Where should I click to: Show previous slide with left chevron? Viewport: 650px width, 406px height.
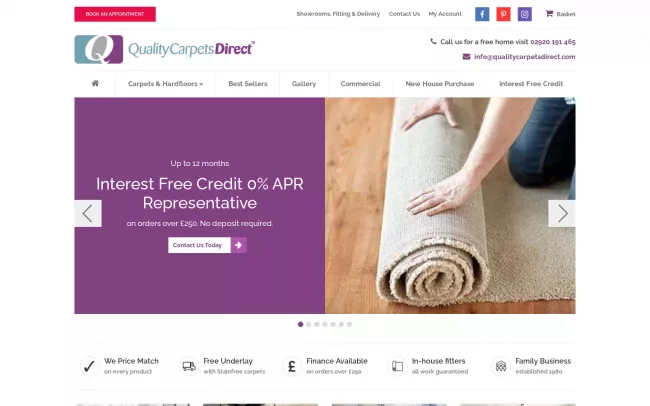click(x=88, y=214)
